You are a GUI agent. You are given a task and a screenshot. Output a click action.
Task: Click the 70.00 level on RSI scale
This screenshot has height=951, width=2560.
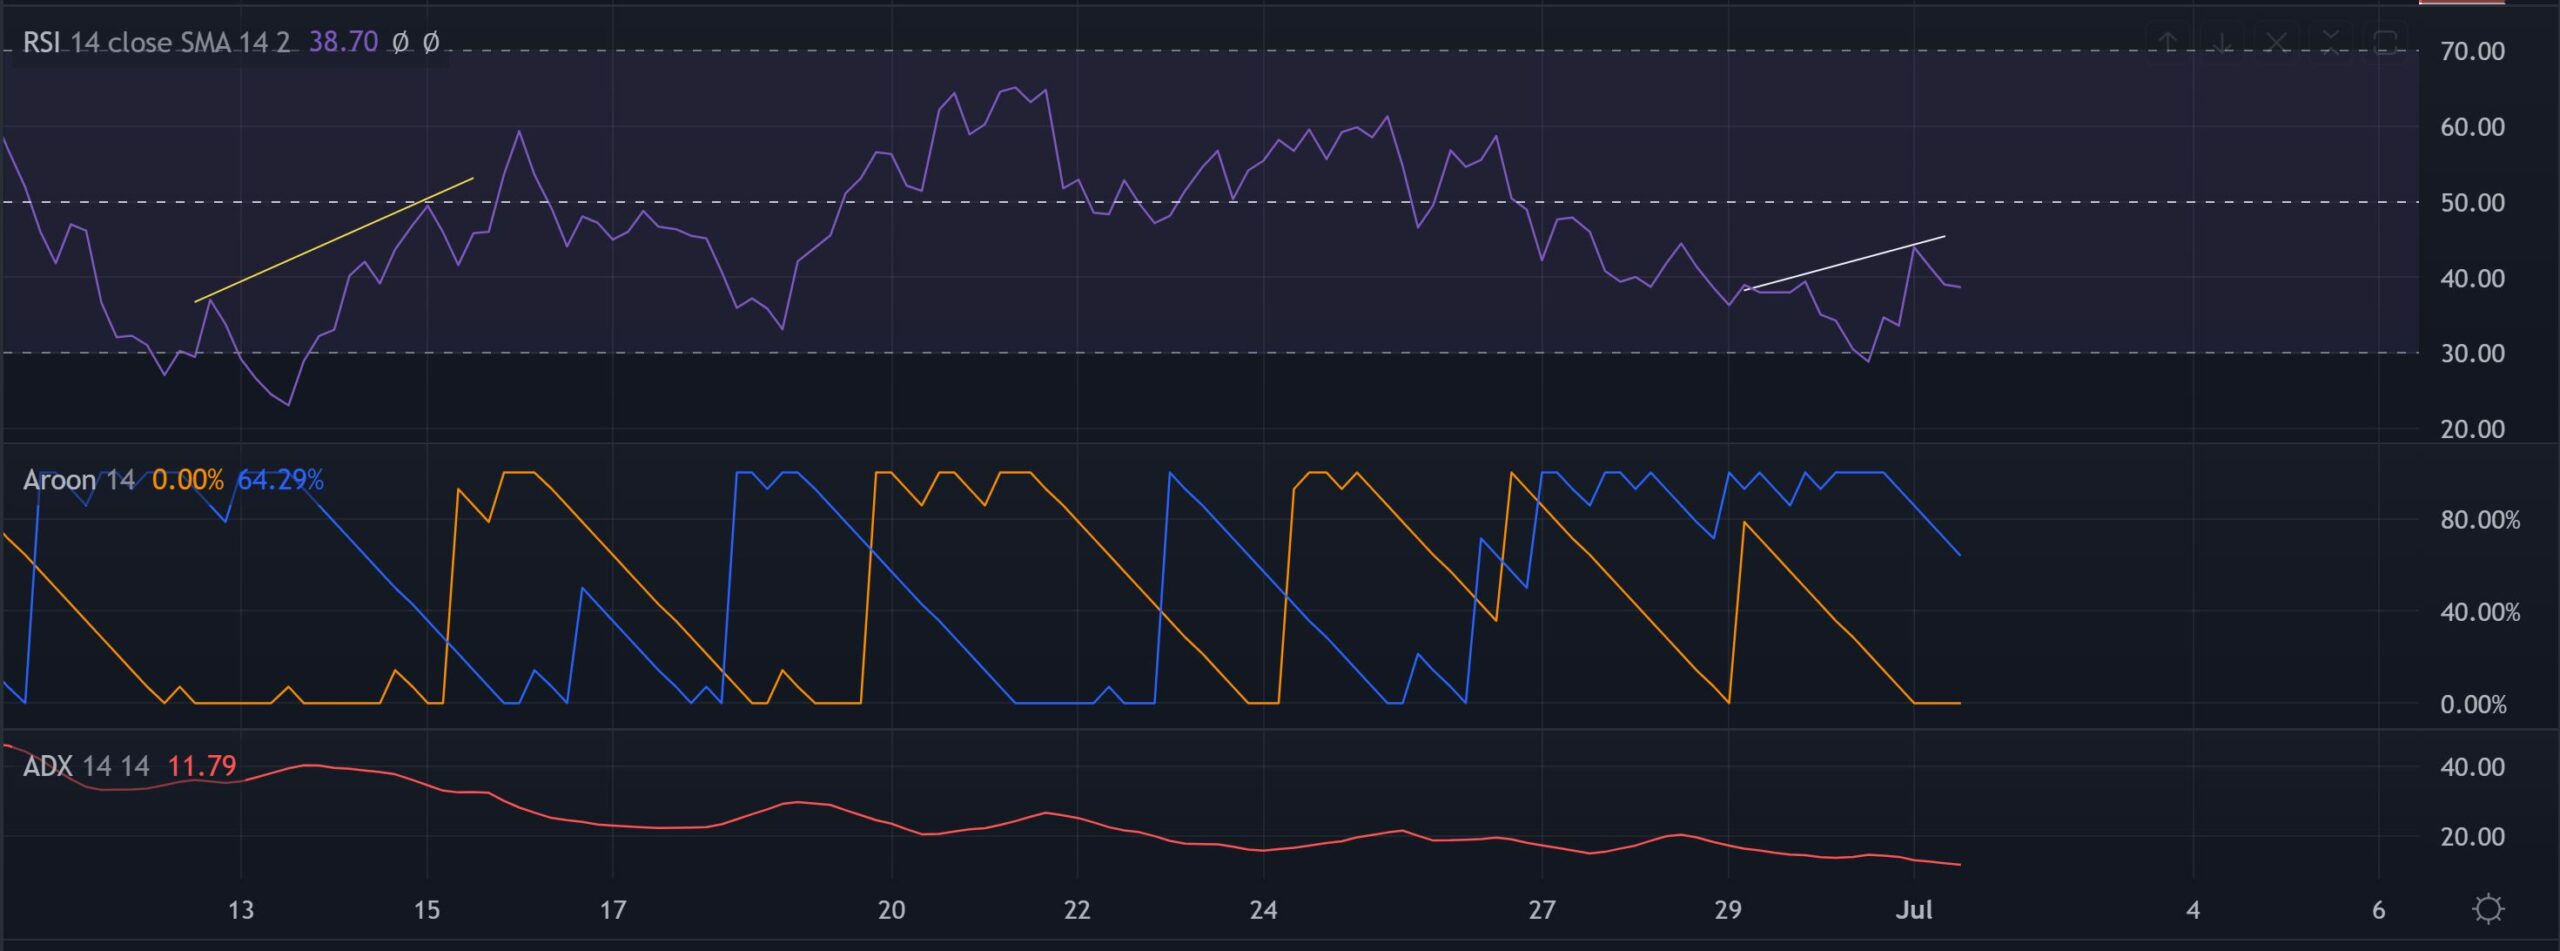click(2472, 51)
